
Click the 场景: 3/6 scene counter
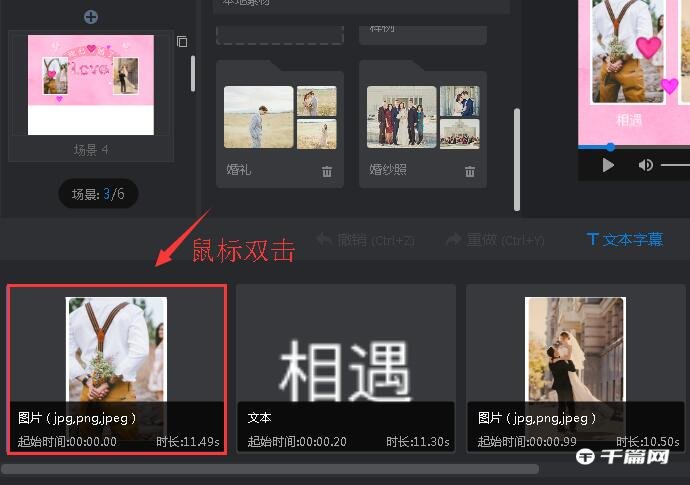[x=98, y=194]
